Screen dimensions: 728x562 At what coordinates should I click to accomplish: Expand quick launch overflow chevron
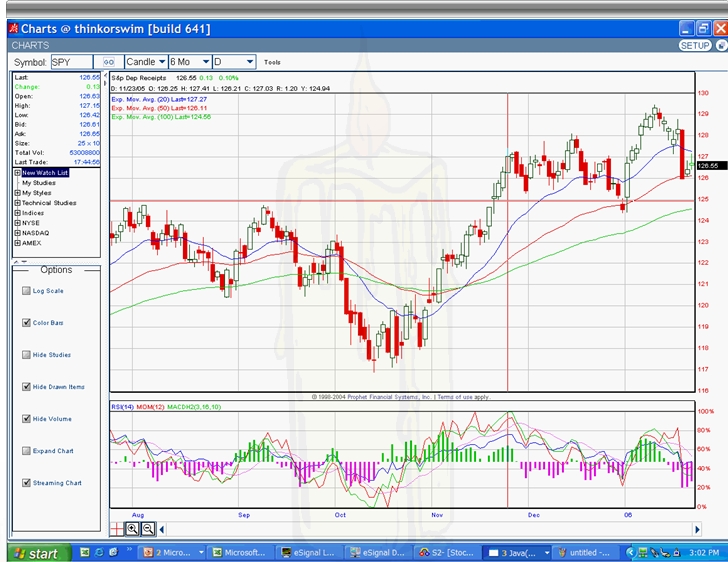pos(129,550)
